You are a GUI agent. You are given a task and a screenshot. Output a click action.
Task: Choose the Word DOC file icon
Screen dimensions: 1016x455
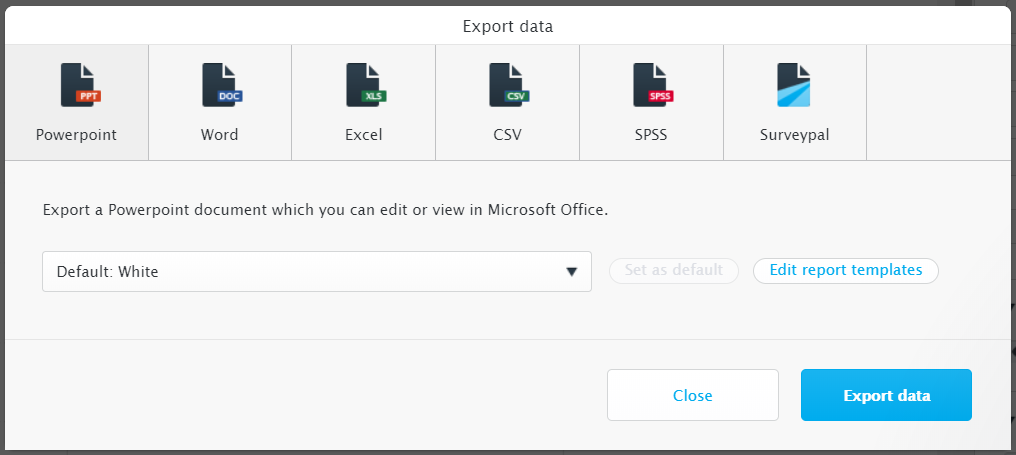tap(222, 85)
